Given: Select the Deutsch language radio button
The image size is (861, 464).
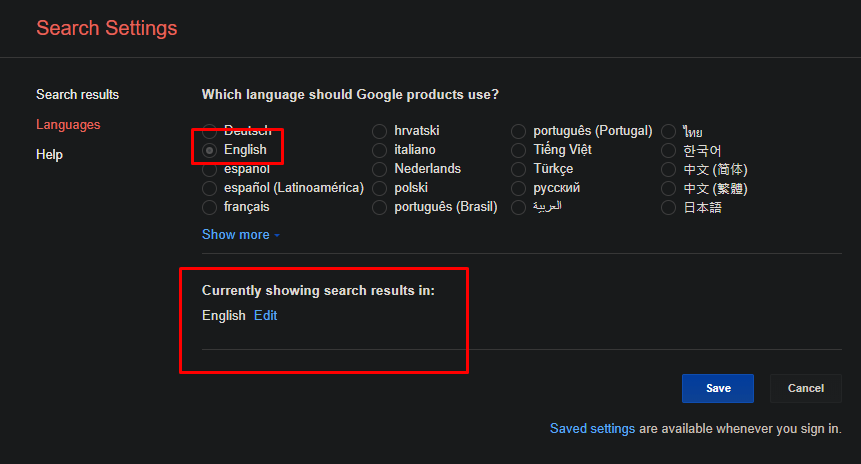Looking at the screenshot, I should click(x=209, y=131).
